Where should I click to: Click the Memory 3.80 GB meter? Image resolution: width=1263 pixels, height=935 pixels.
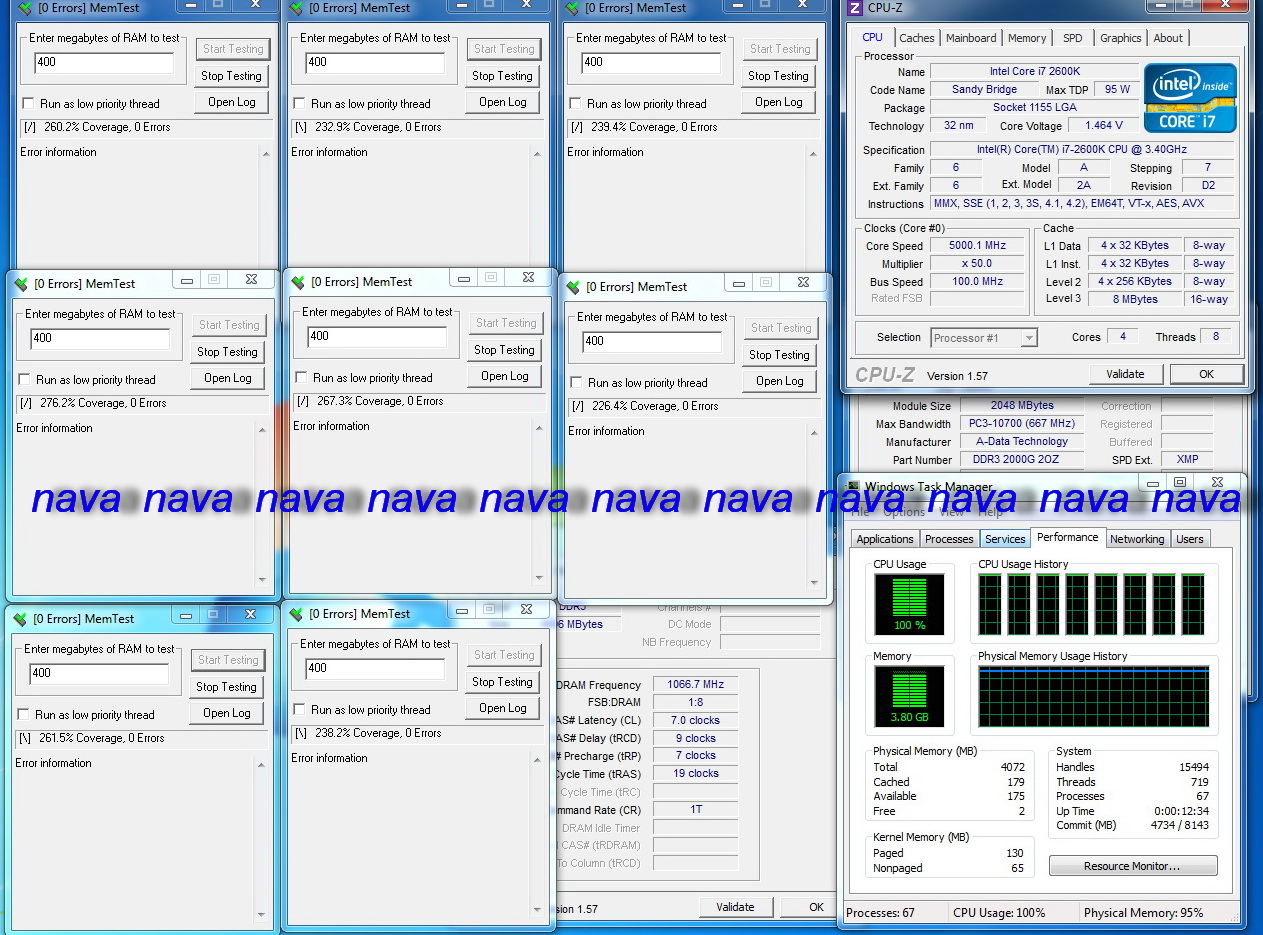click(x=909, y=697)
